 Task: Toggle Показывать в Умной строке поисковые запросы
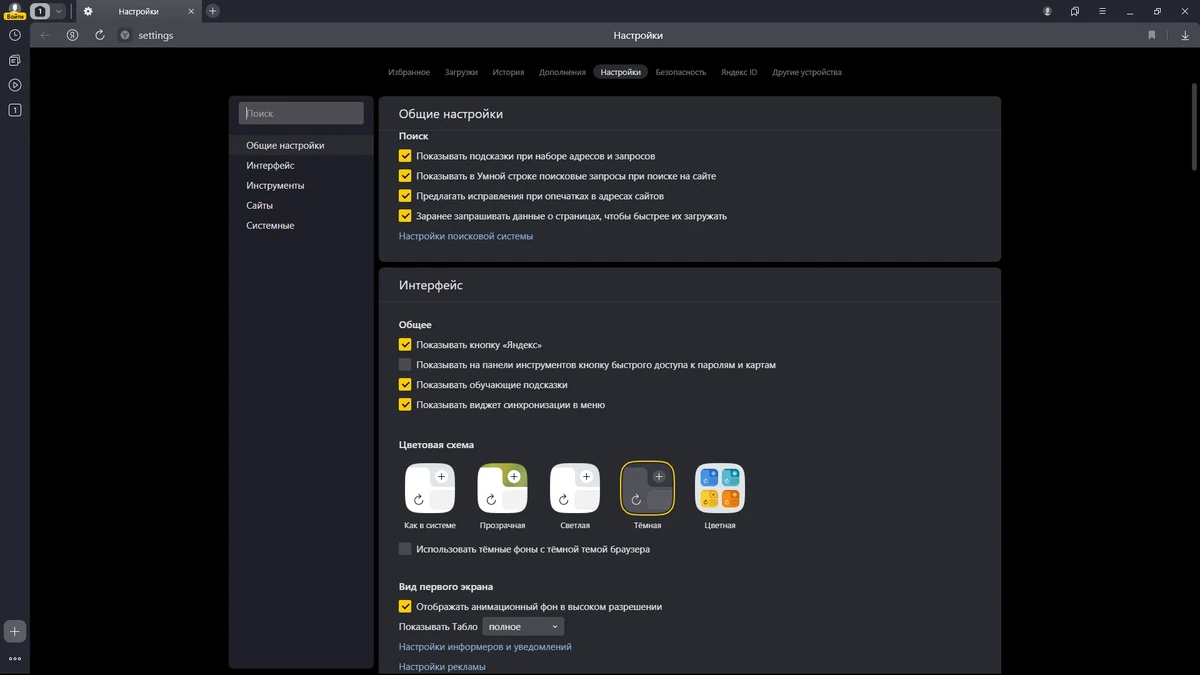click(x=405, y=176)
